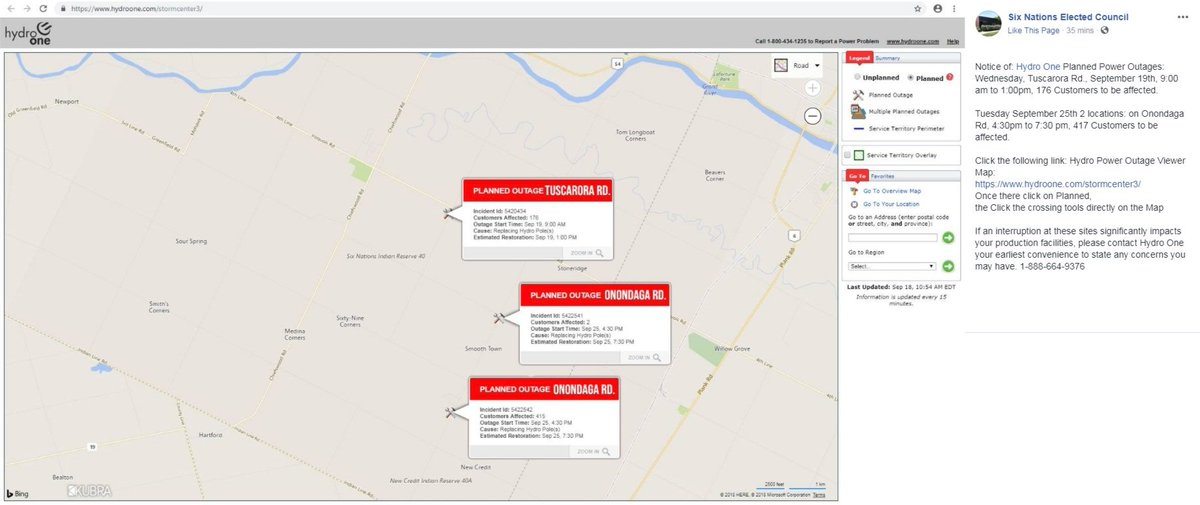
Task: Click the Go To Overview Map icon
Action: pos(853,191)
